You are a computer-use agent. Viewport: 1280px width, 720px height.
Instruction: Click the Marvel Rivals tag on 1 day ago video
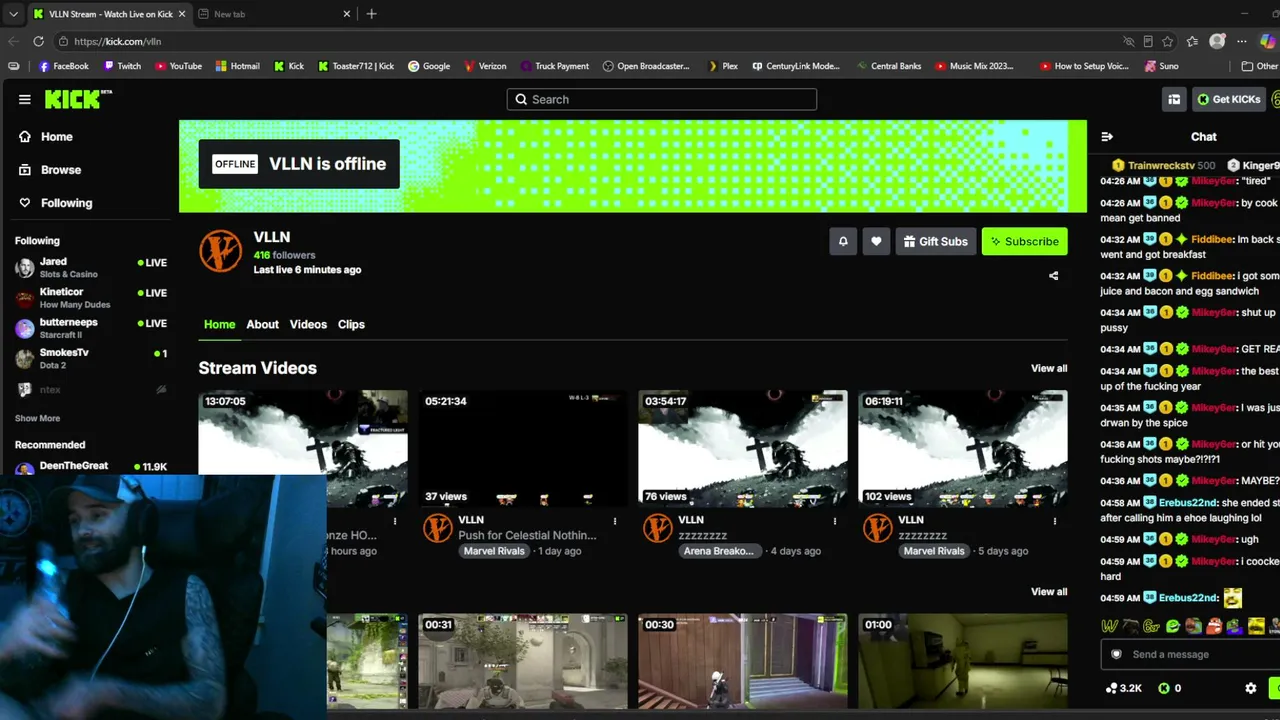pyautogui.click(x=494, y=551)
